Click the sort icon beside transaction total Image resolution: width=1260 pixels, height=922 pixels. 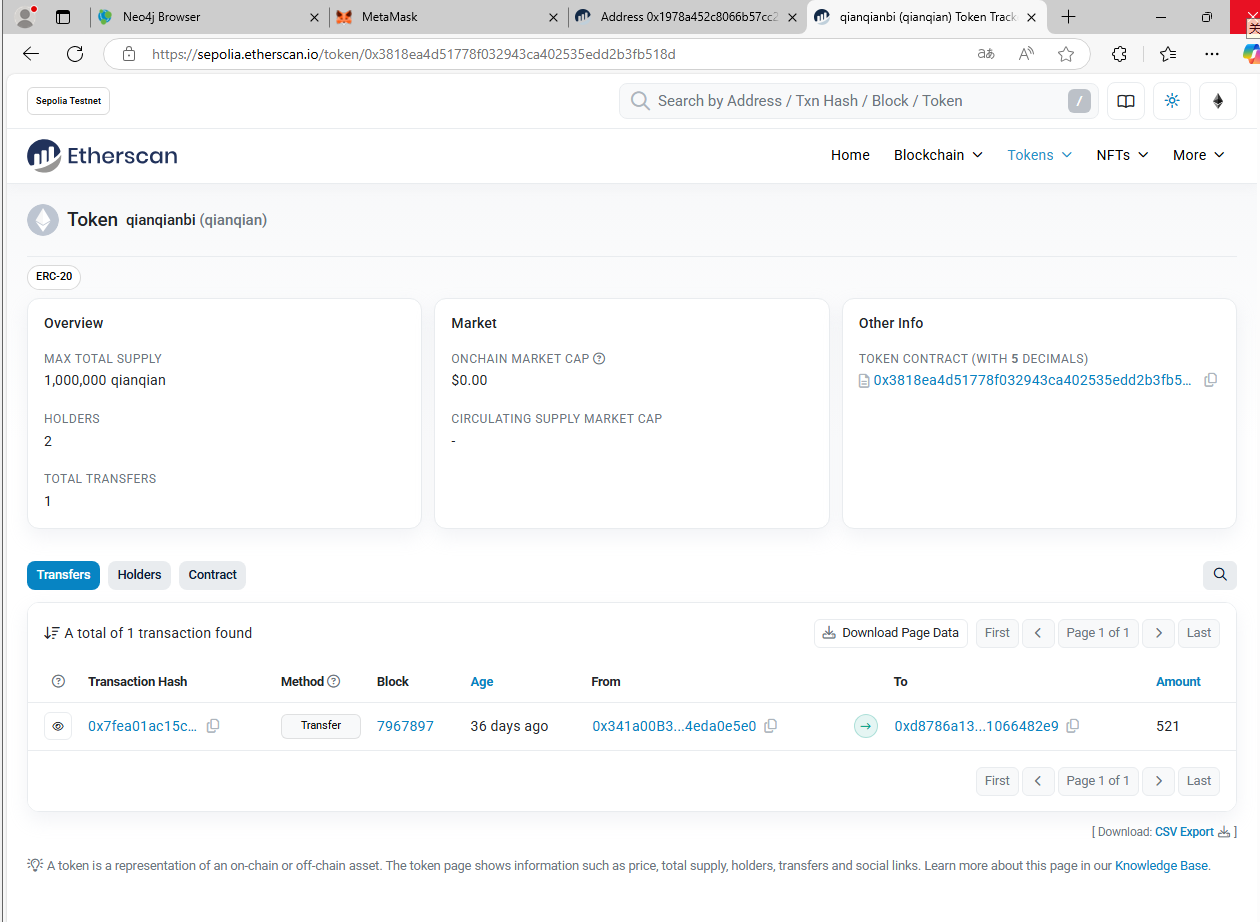pos(52,633)
